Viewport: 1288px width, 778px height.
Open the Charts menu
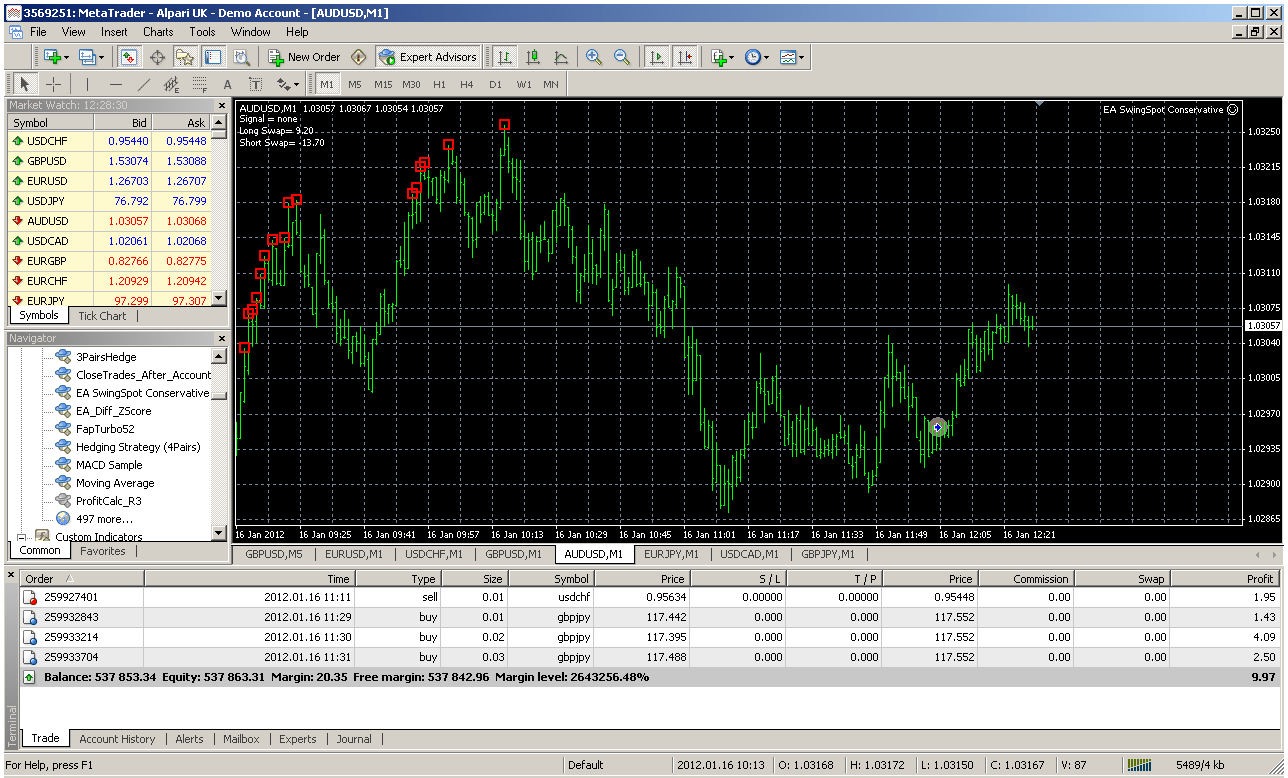click(158, 32)
